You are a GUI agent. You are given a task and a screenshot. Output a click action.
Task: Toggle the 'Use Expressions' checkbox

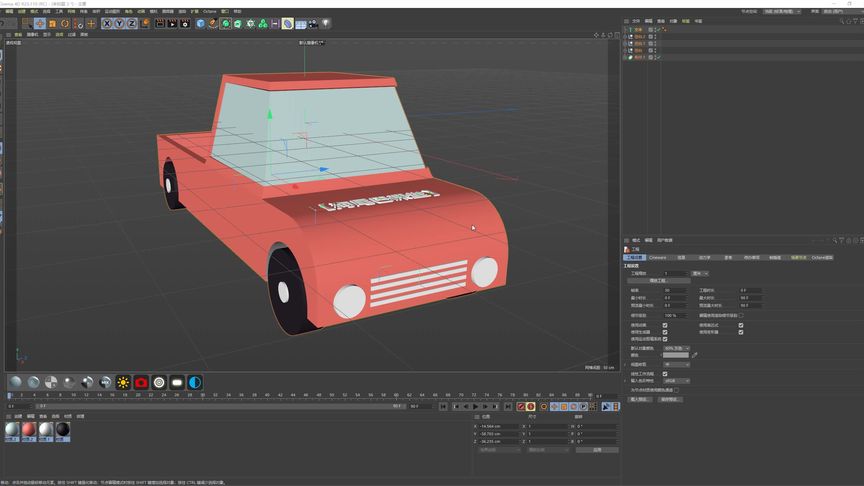click(x=741, y=325)
